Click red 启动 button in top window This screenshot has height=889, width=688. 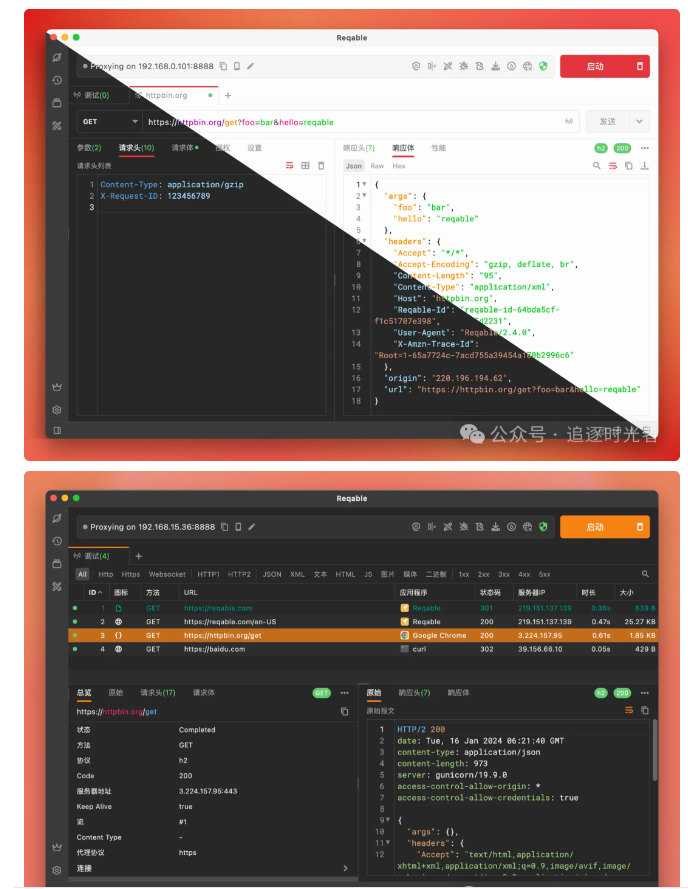[x=594, y=66]
